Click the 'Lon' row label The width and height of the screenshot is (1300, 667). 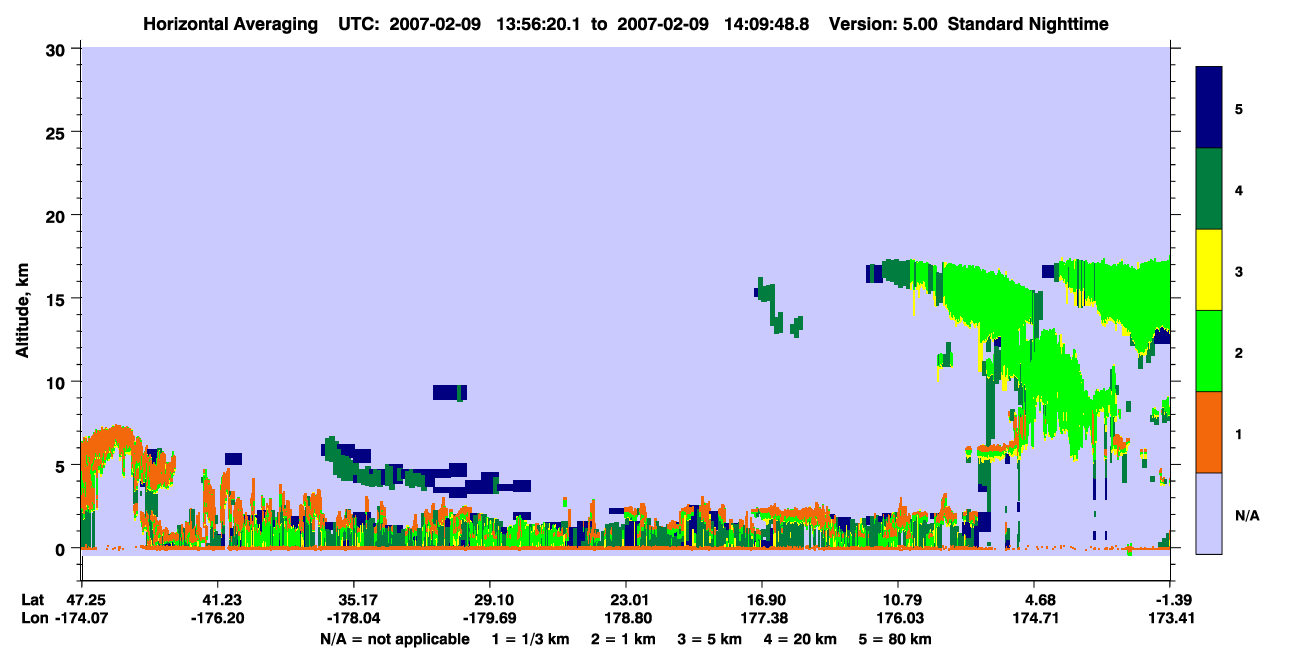pyautogui.click(x=34, y=619)
